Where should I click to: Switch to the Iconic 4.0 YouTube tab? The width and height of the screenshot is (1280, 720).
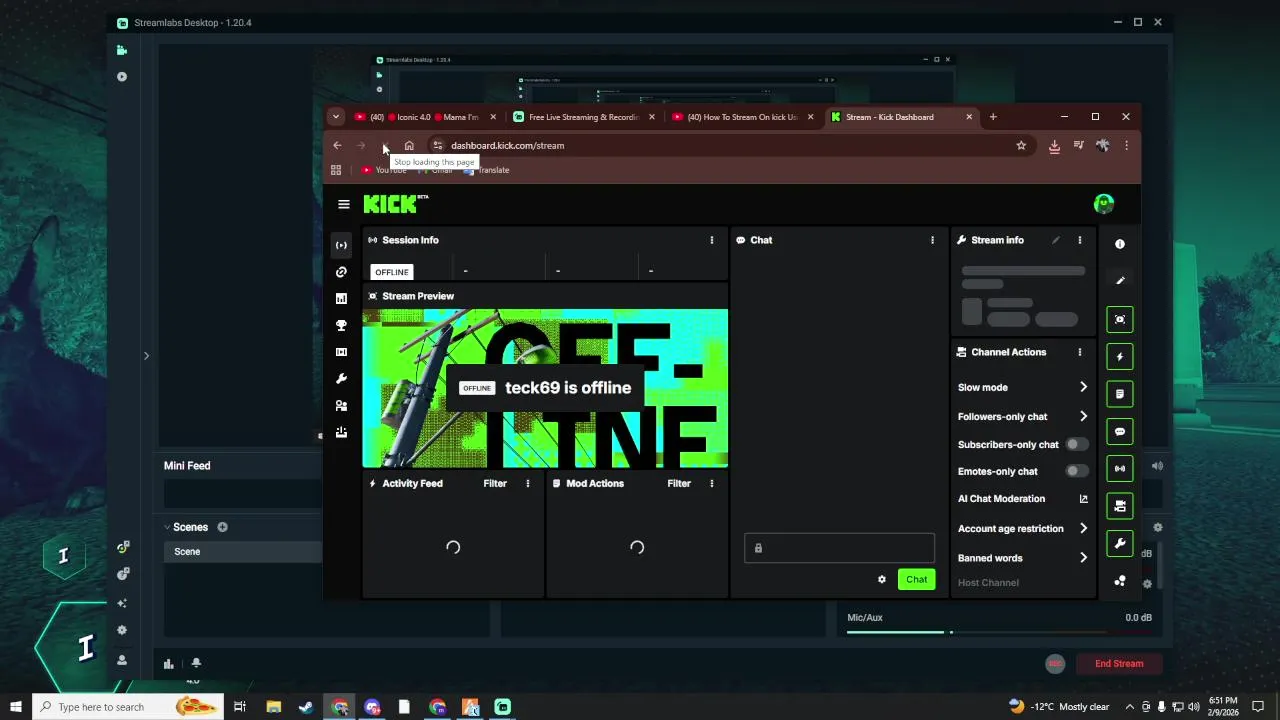point(425,117)
